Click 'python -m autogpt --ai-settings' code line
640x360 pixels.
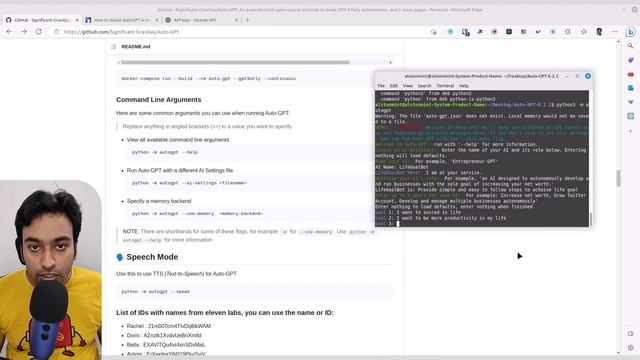(189, 183)
